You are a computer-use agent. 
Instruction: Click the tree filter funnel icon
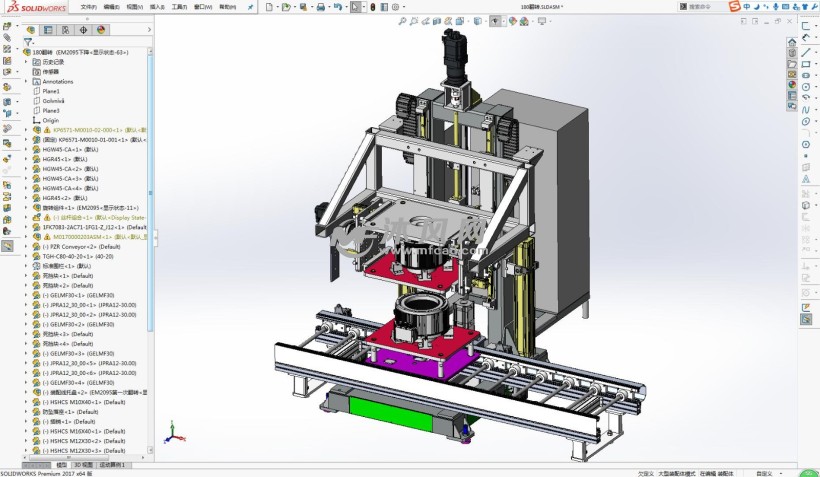[28, 42]
